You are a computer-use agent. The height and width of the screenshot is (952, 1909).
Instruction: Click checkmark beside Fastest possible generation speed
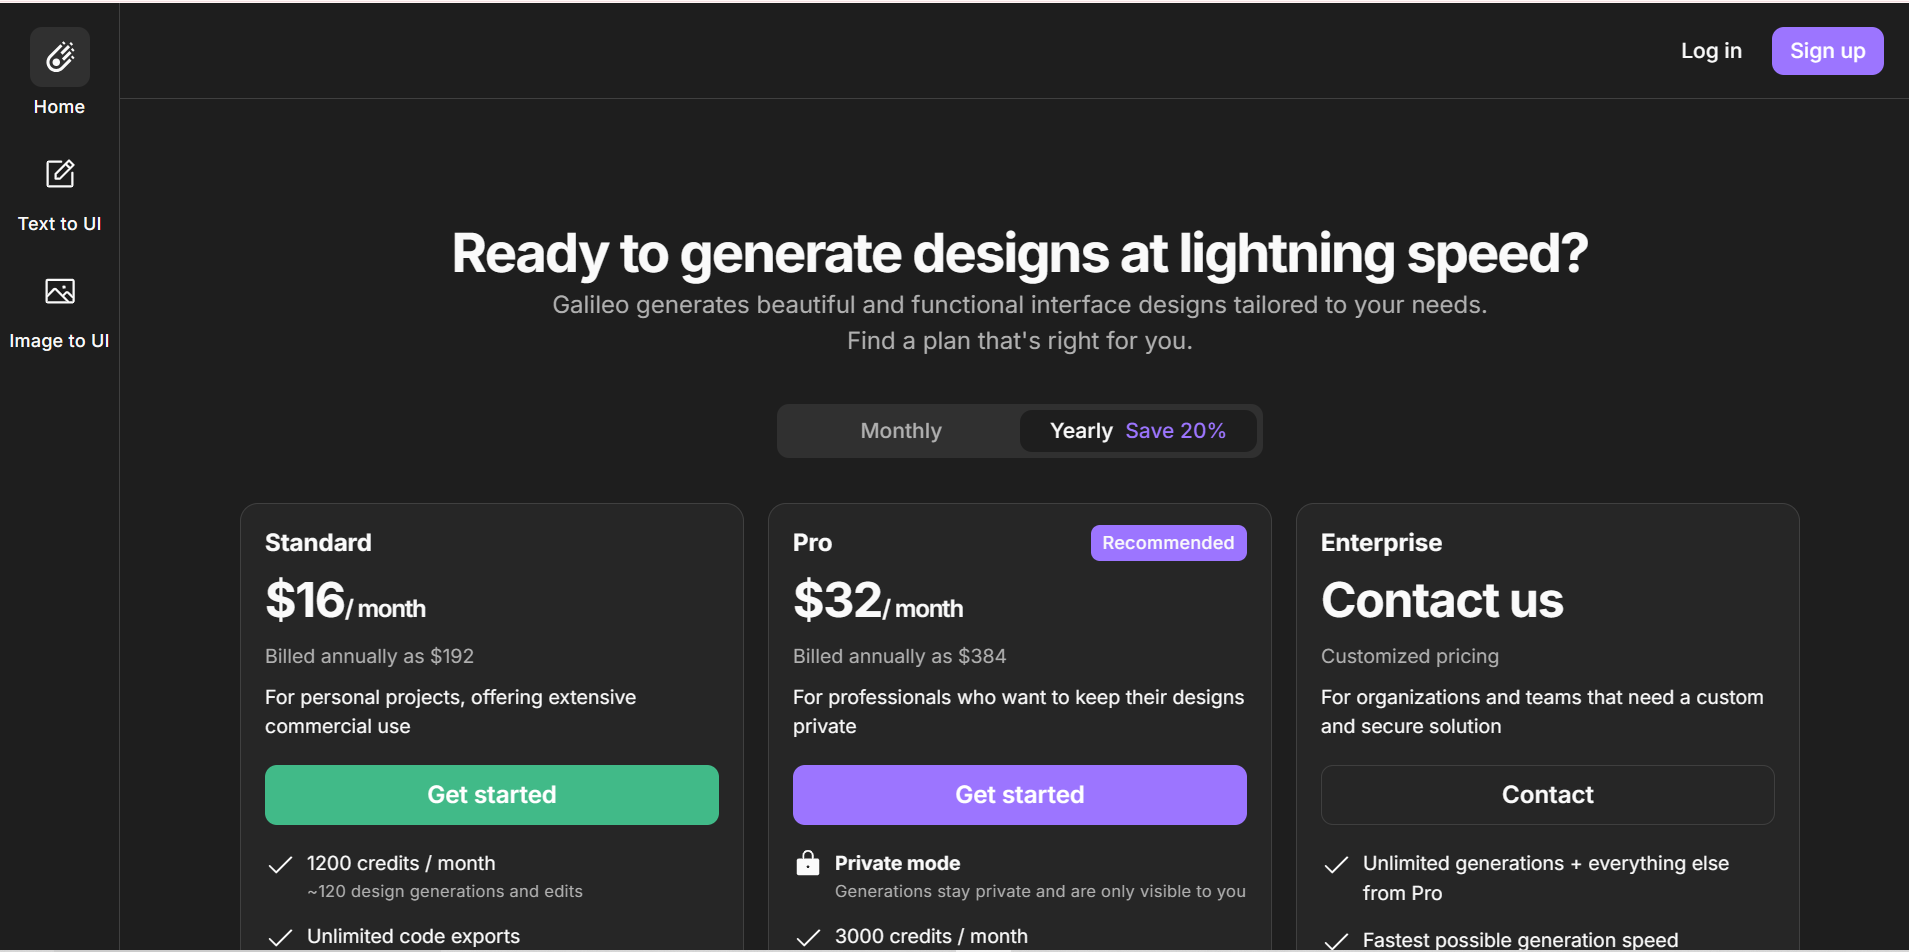pyautogui.click(x=1336, y=941)
